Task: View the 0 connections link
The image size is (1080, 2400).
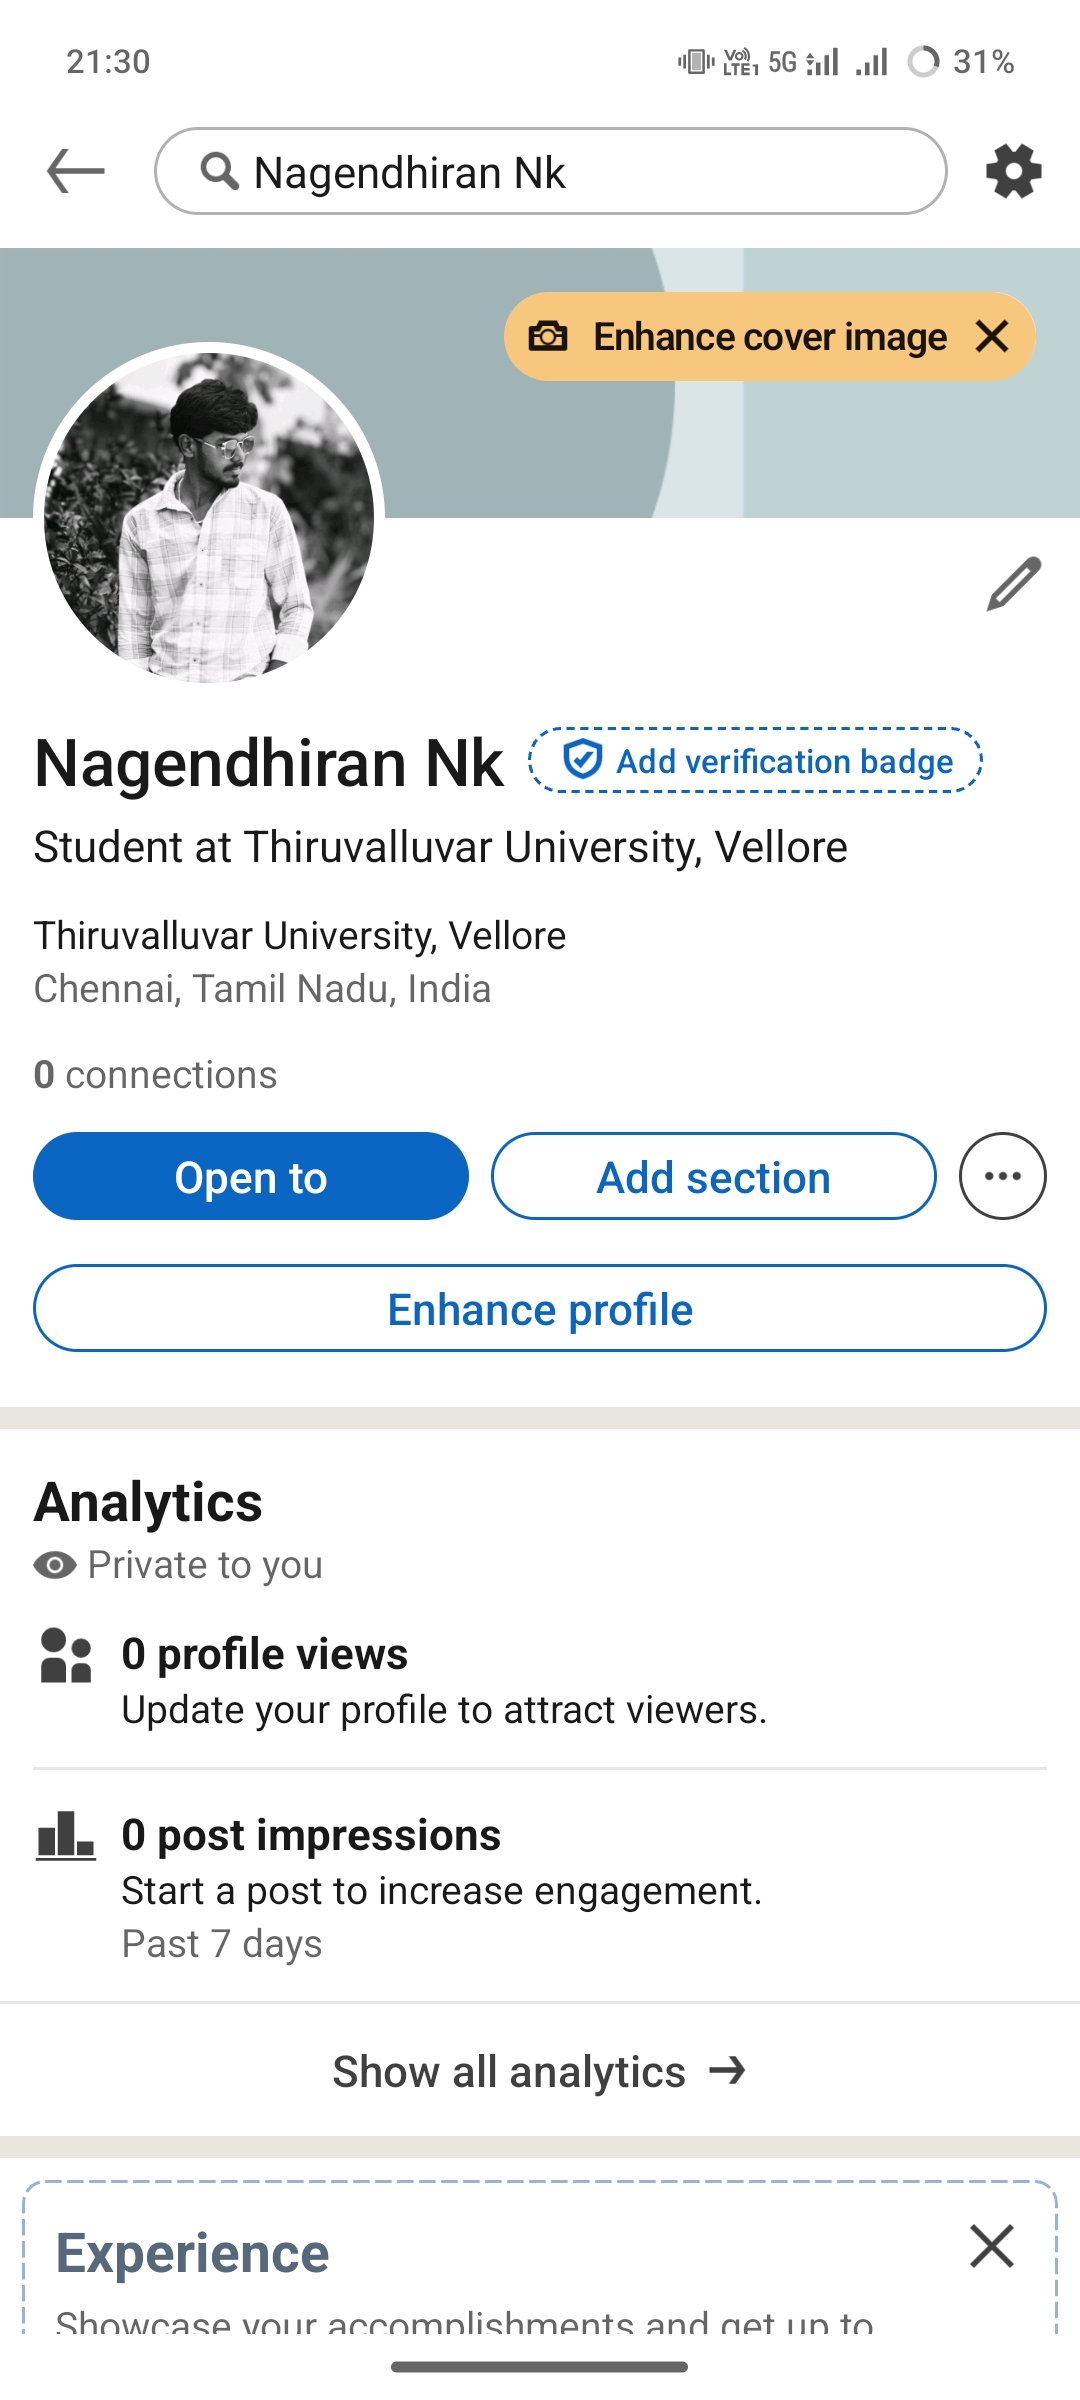Action: point(156,1075)
